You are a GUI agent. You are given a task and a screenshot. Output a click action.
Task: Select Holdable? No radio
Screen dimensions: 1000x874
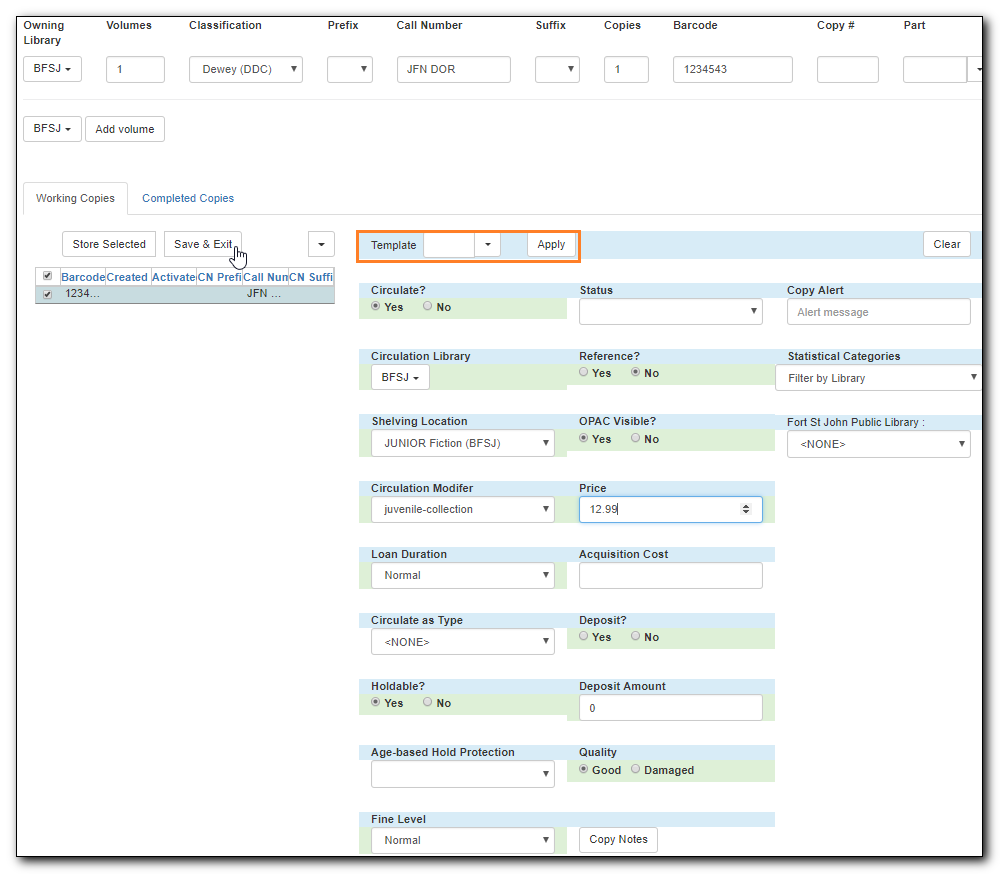(x=428, y=702)
